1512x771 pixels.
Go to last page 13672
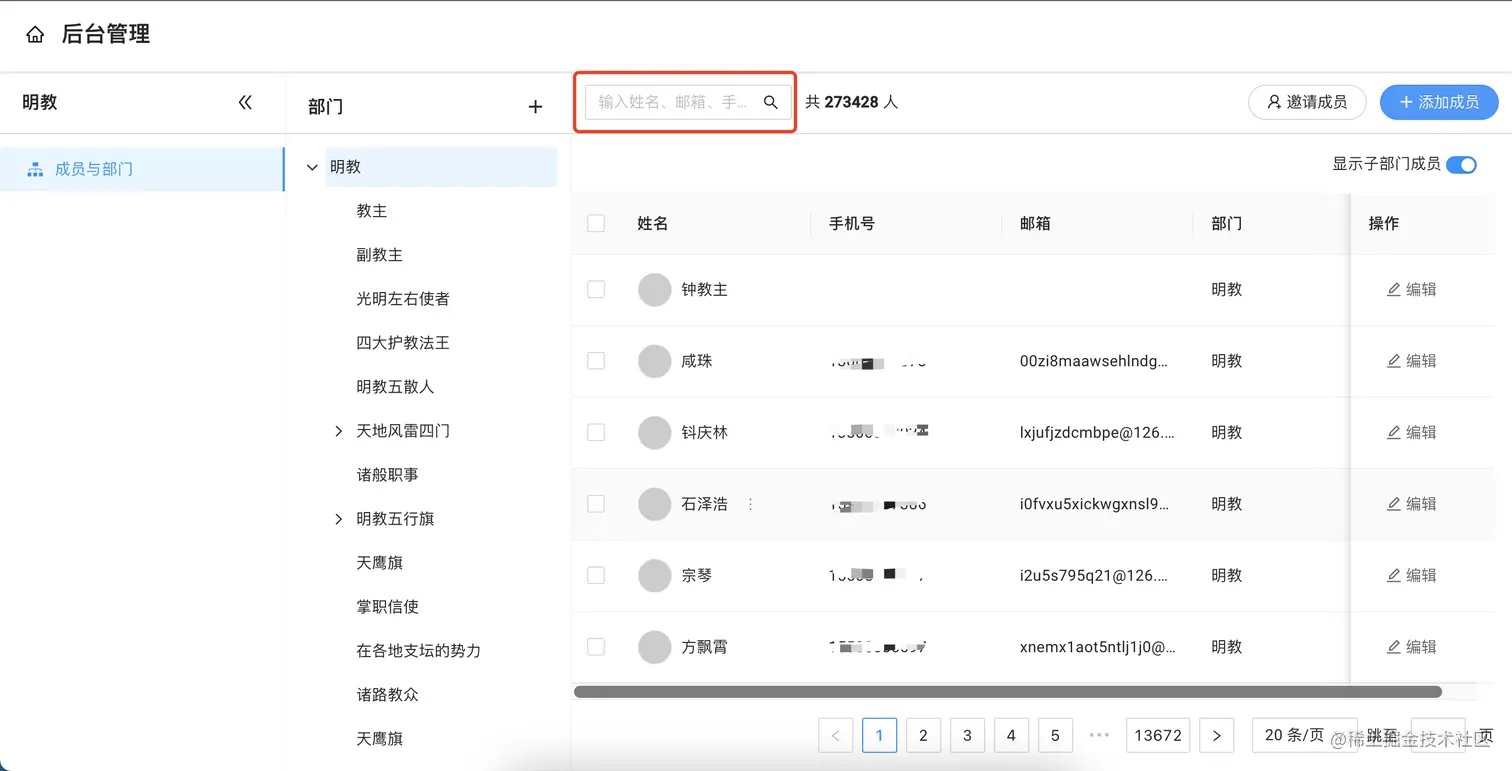click(x=1158, y=735)
